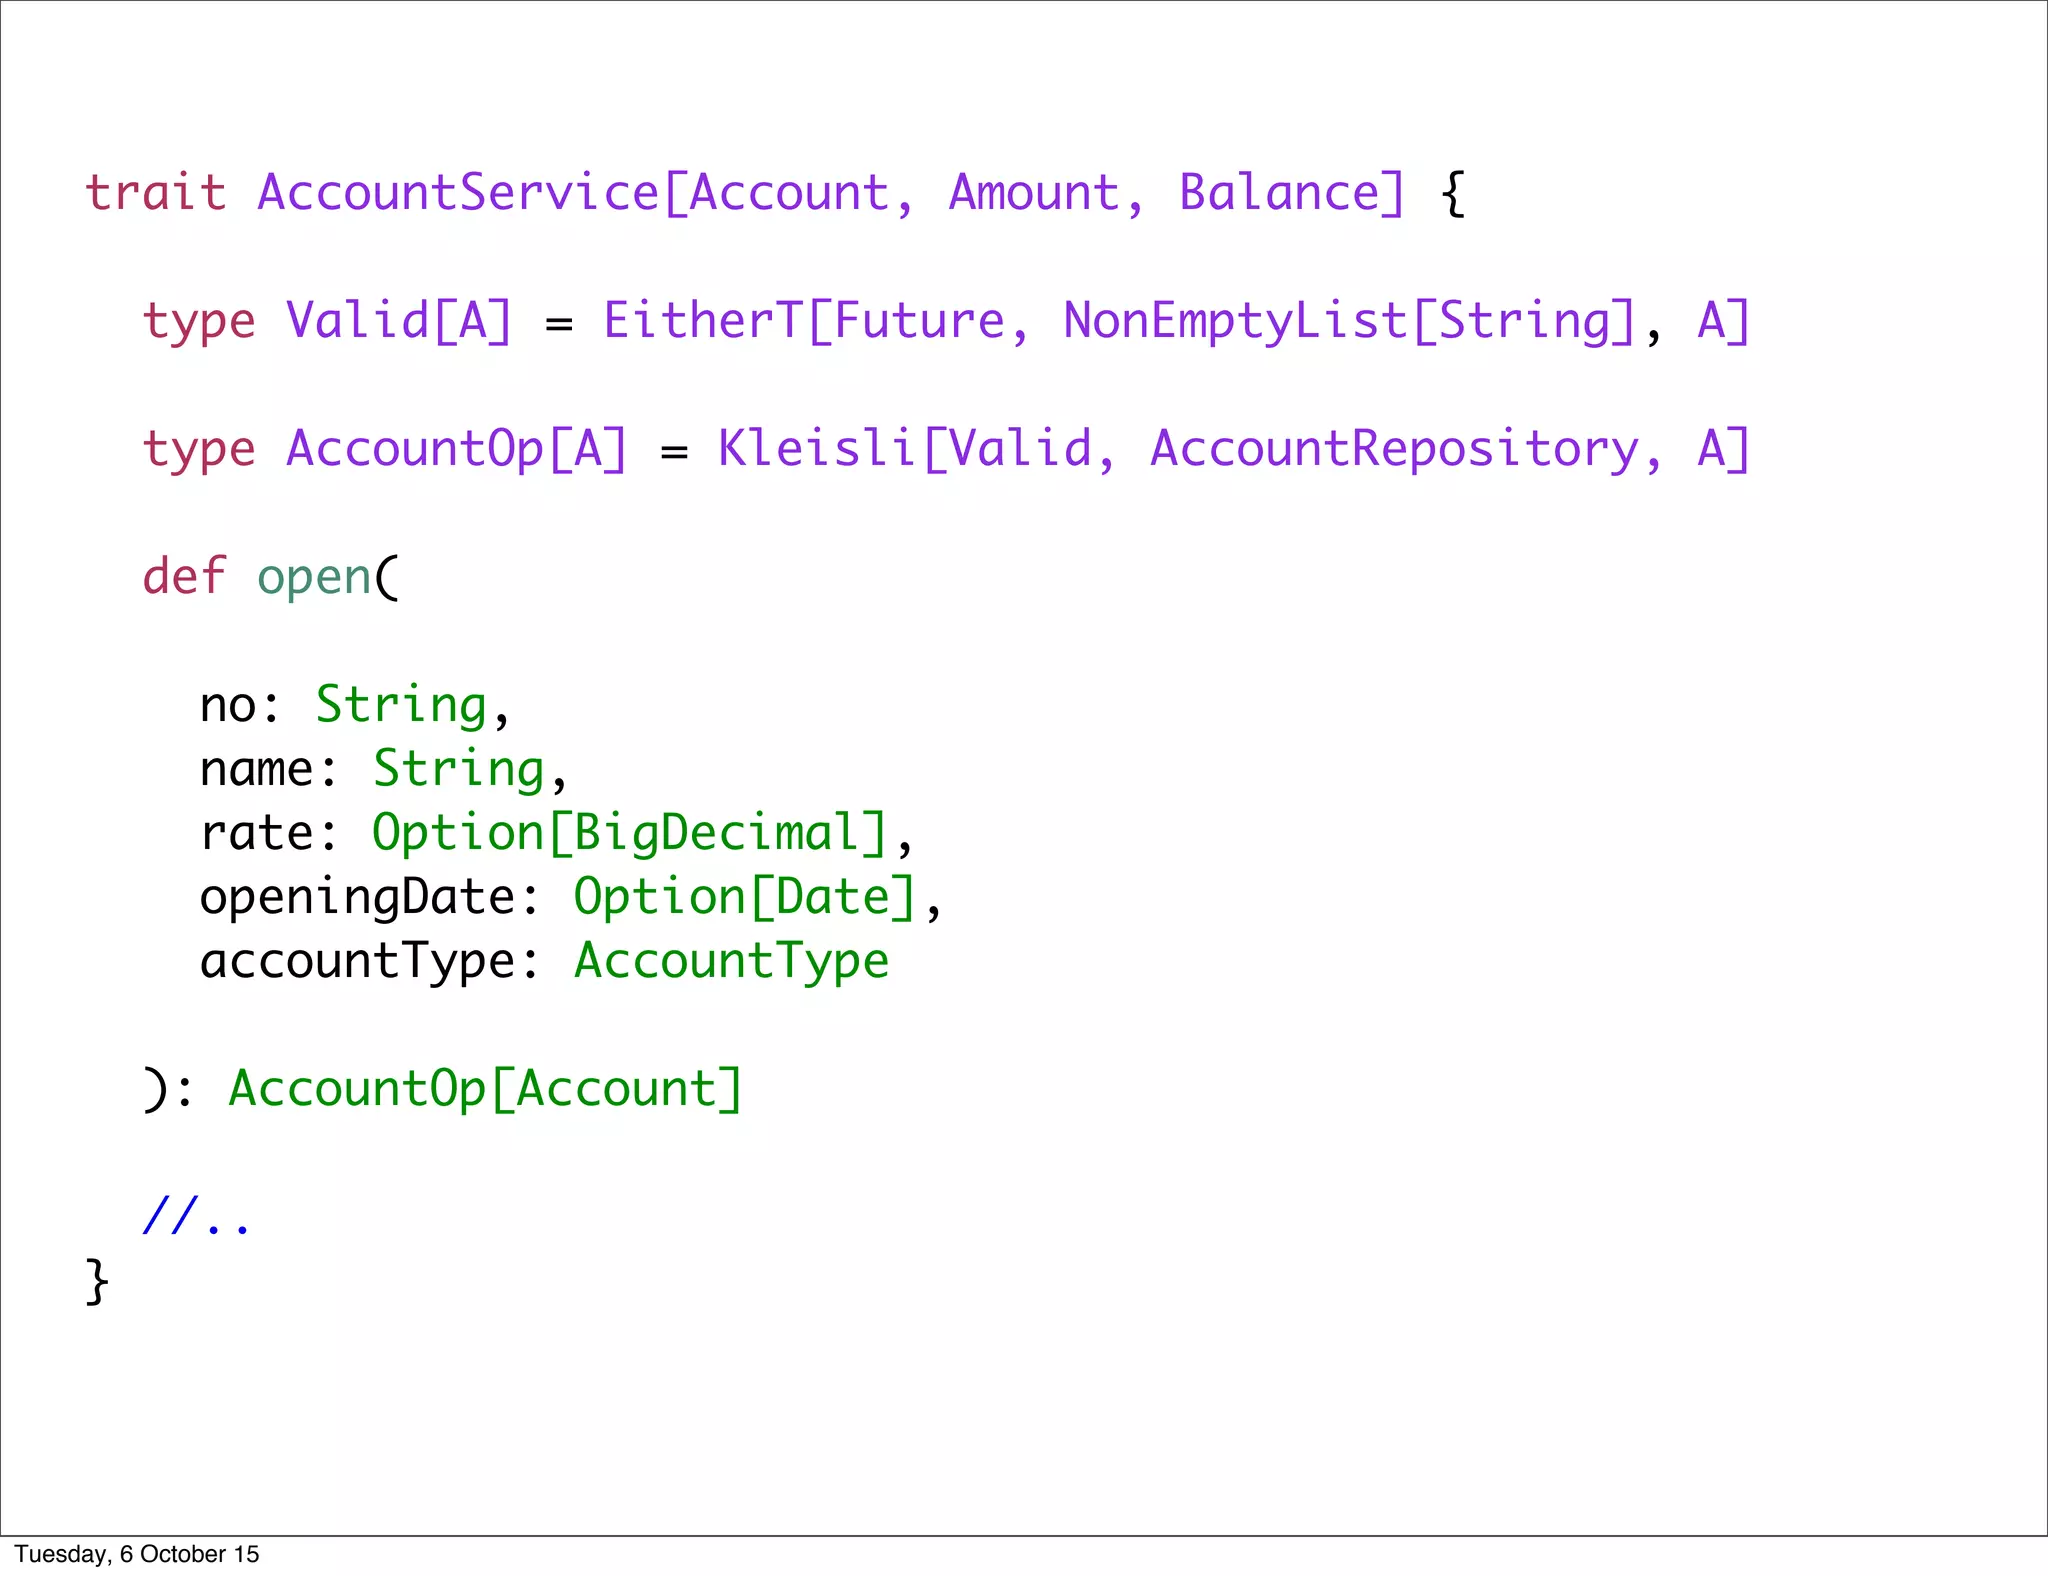2048x1576 pixels.
Task: Click the 'no:' parameter name
Action: coord(241,705)
